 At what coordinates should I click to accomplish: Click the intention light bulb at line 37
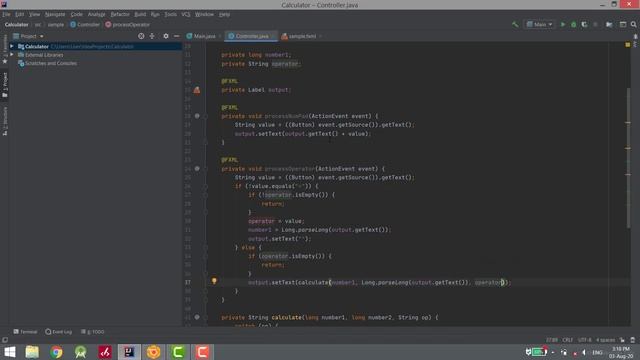214,281
